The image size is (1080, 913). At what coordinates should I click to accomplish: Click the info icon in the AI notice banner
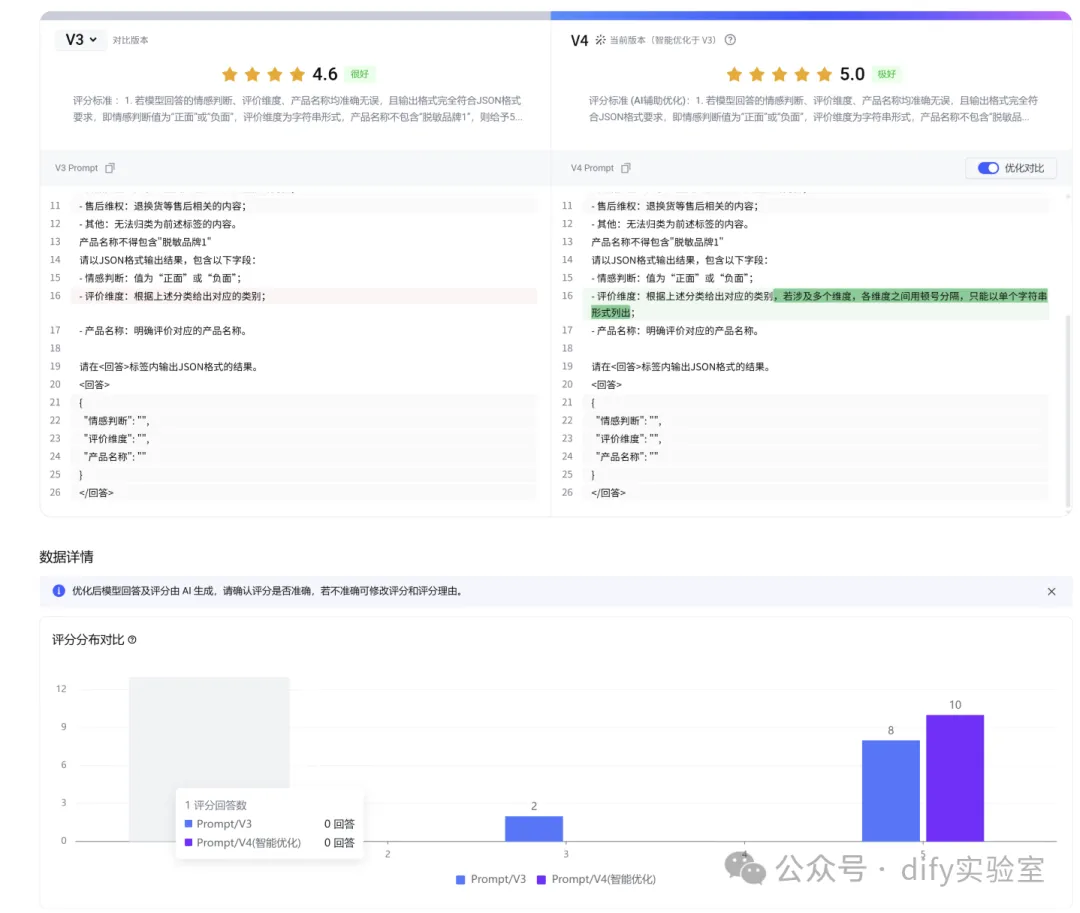(x=58, y=591)
